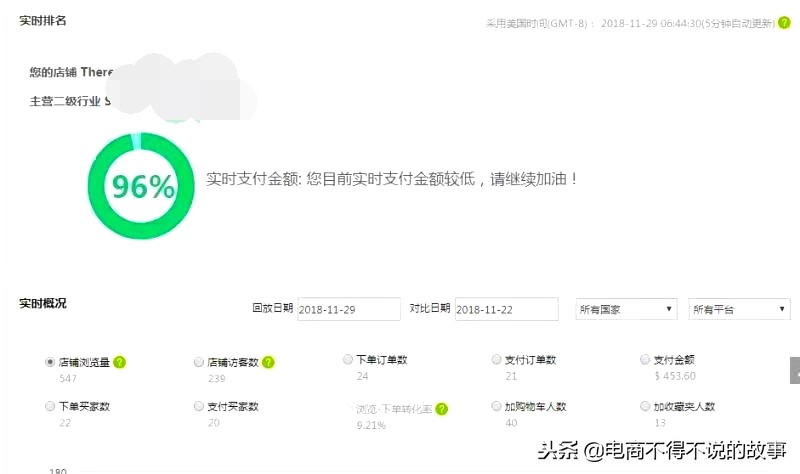Click the 2018-11-29 06:44:30 timestamp text
The height and width of the screenshot is (474, 800).
651,23
